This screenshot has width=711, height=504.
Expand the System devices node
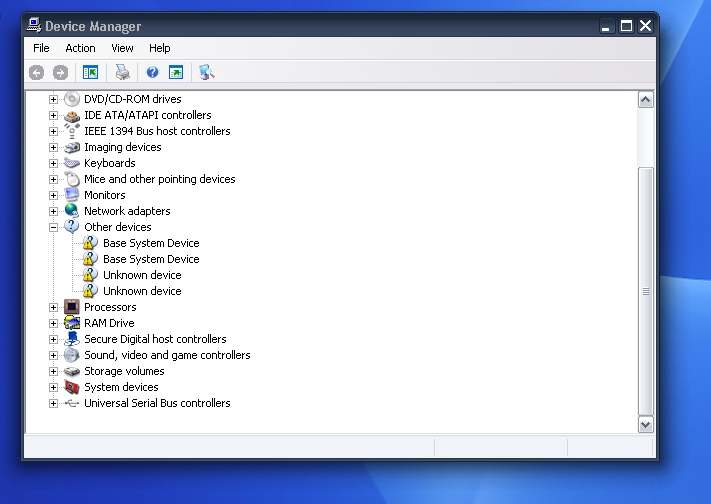tap(53, 387)
